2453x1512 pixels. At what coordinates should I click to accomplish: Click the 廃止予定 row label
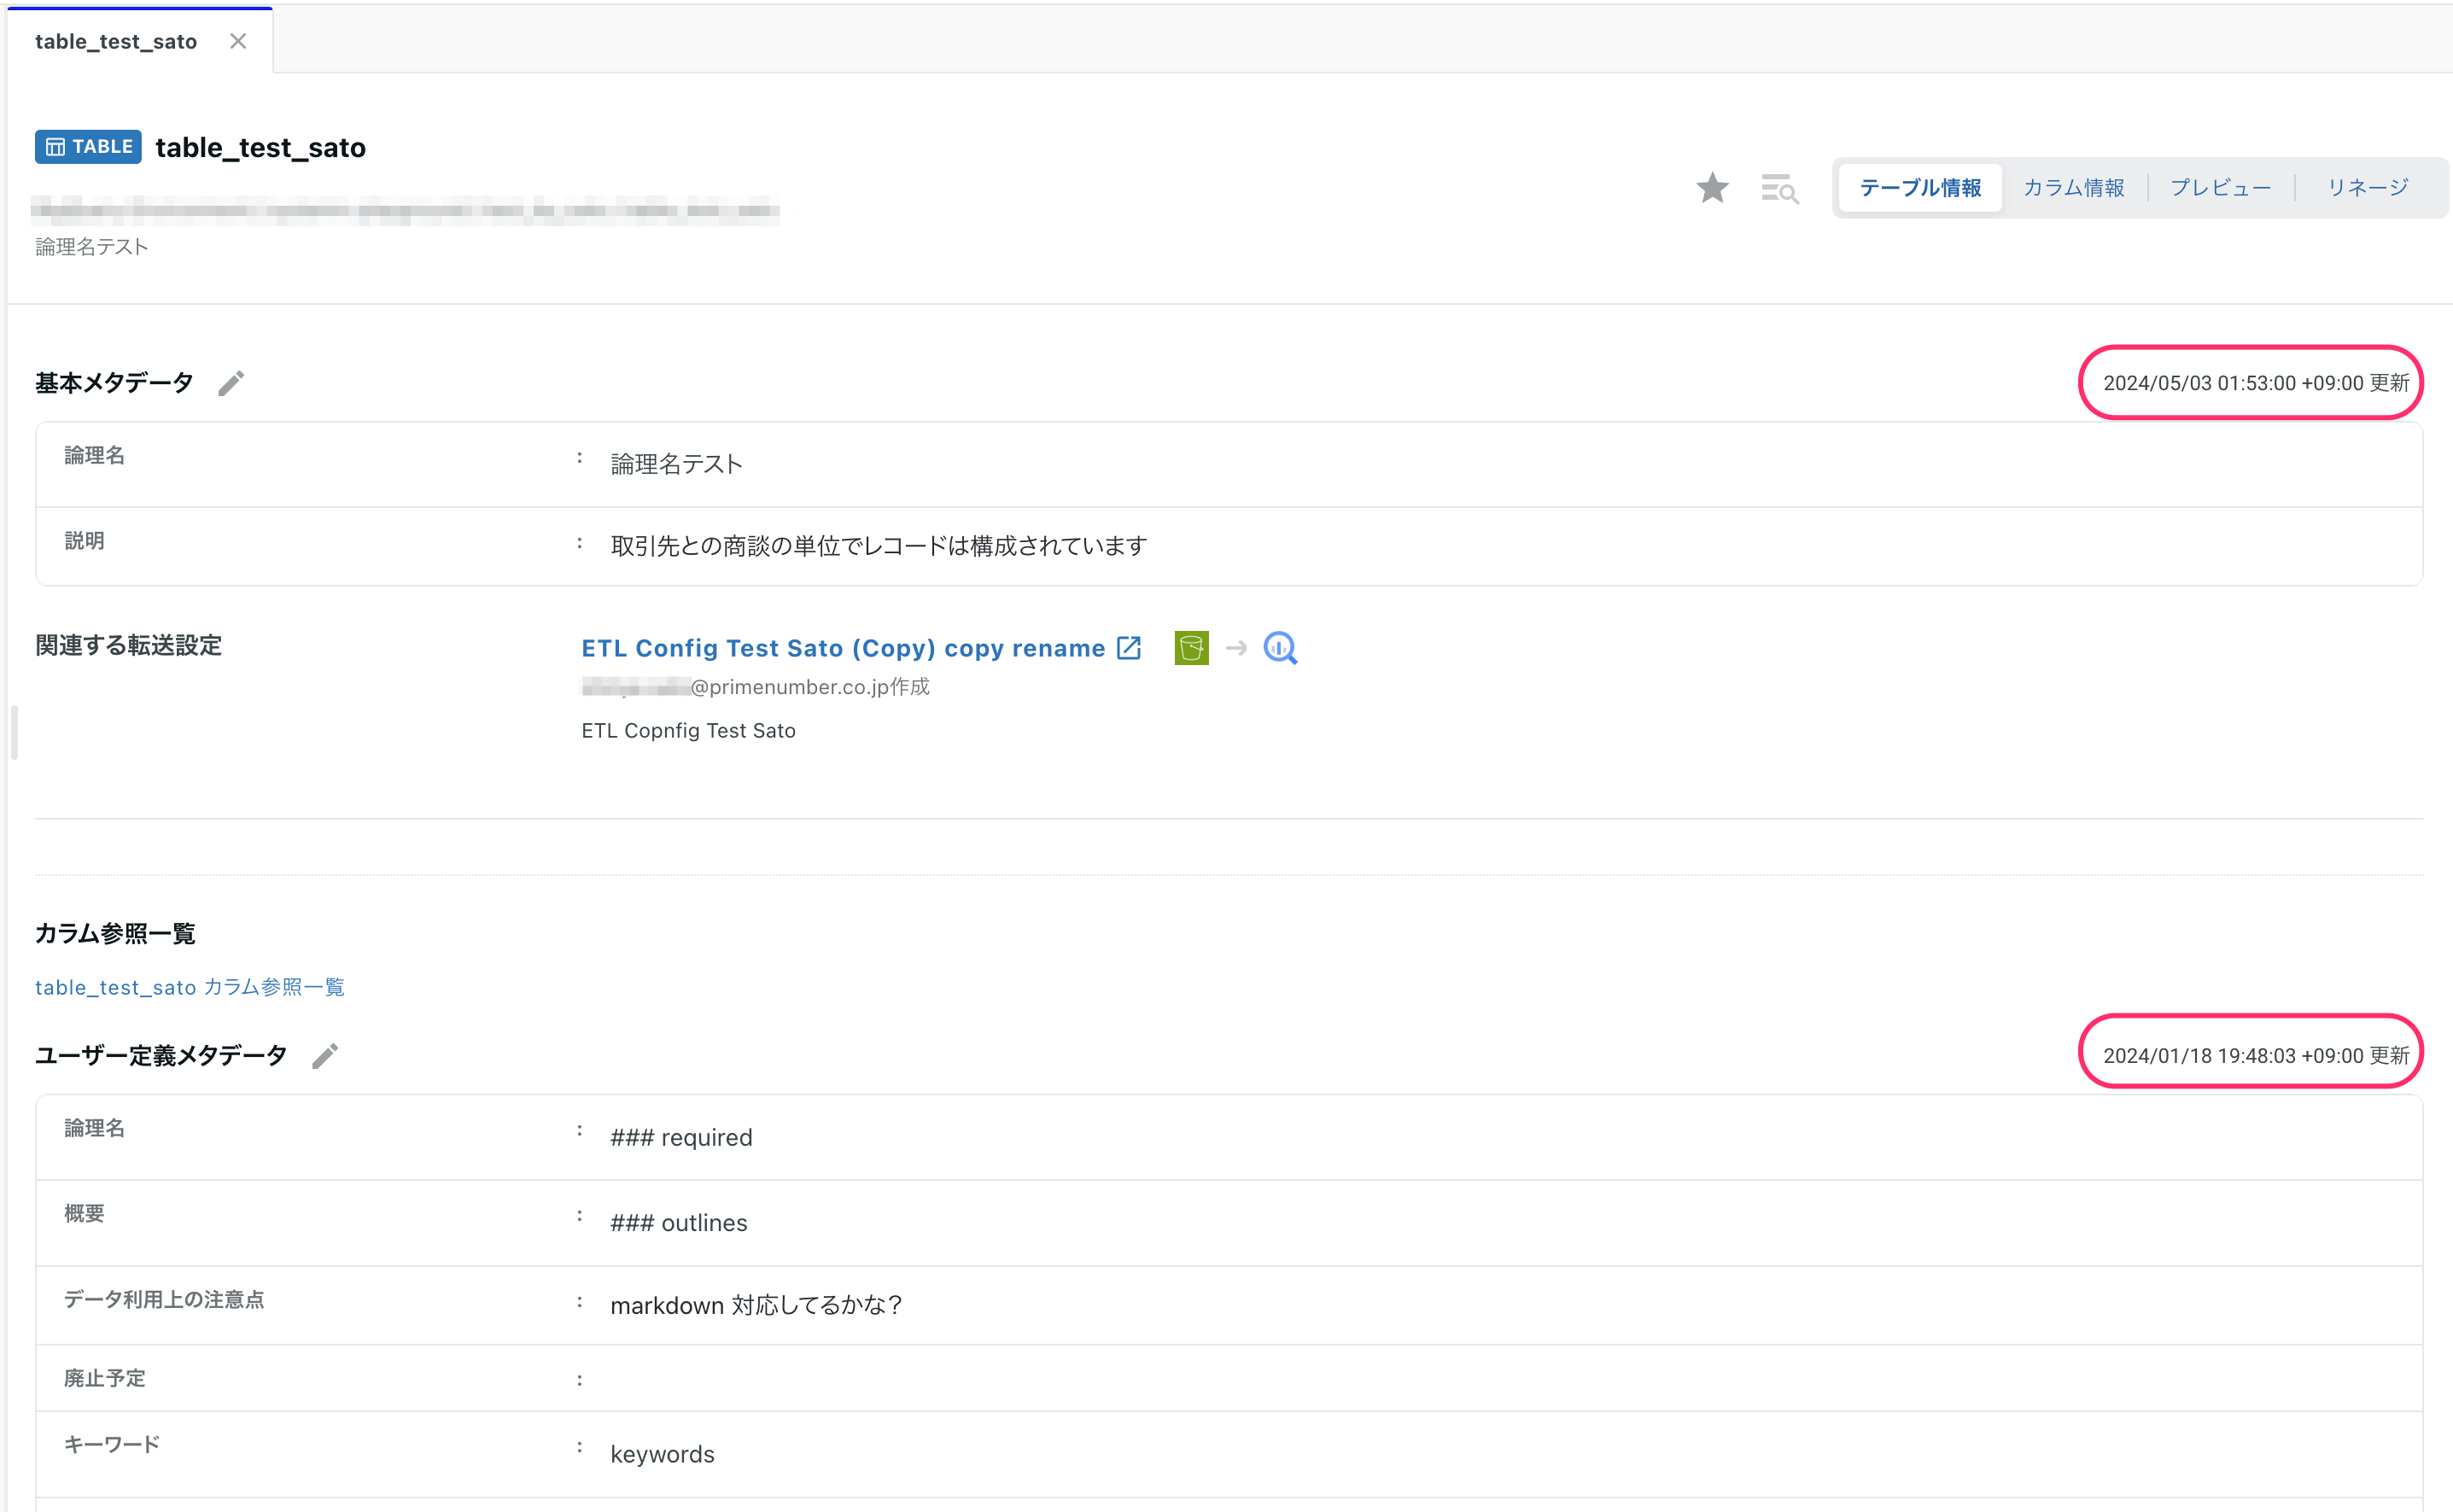(x=105, y=1378)
